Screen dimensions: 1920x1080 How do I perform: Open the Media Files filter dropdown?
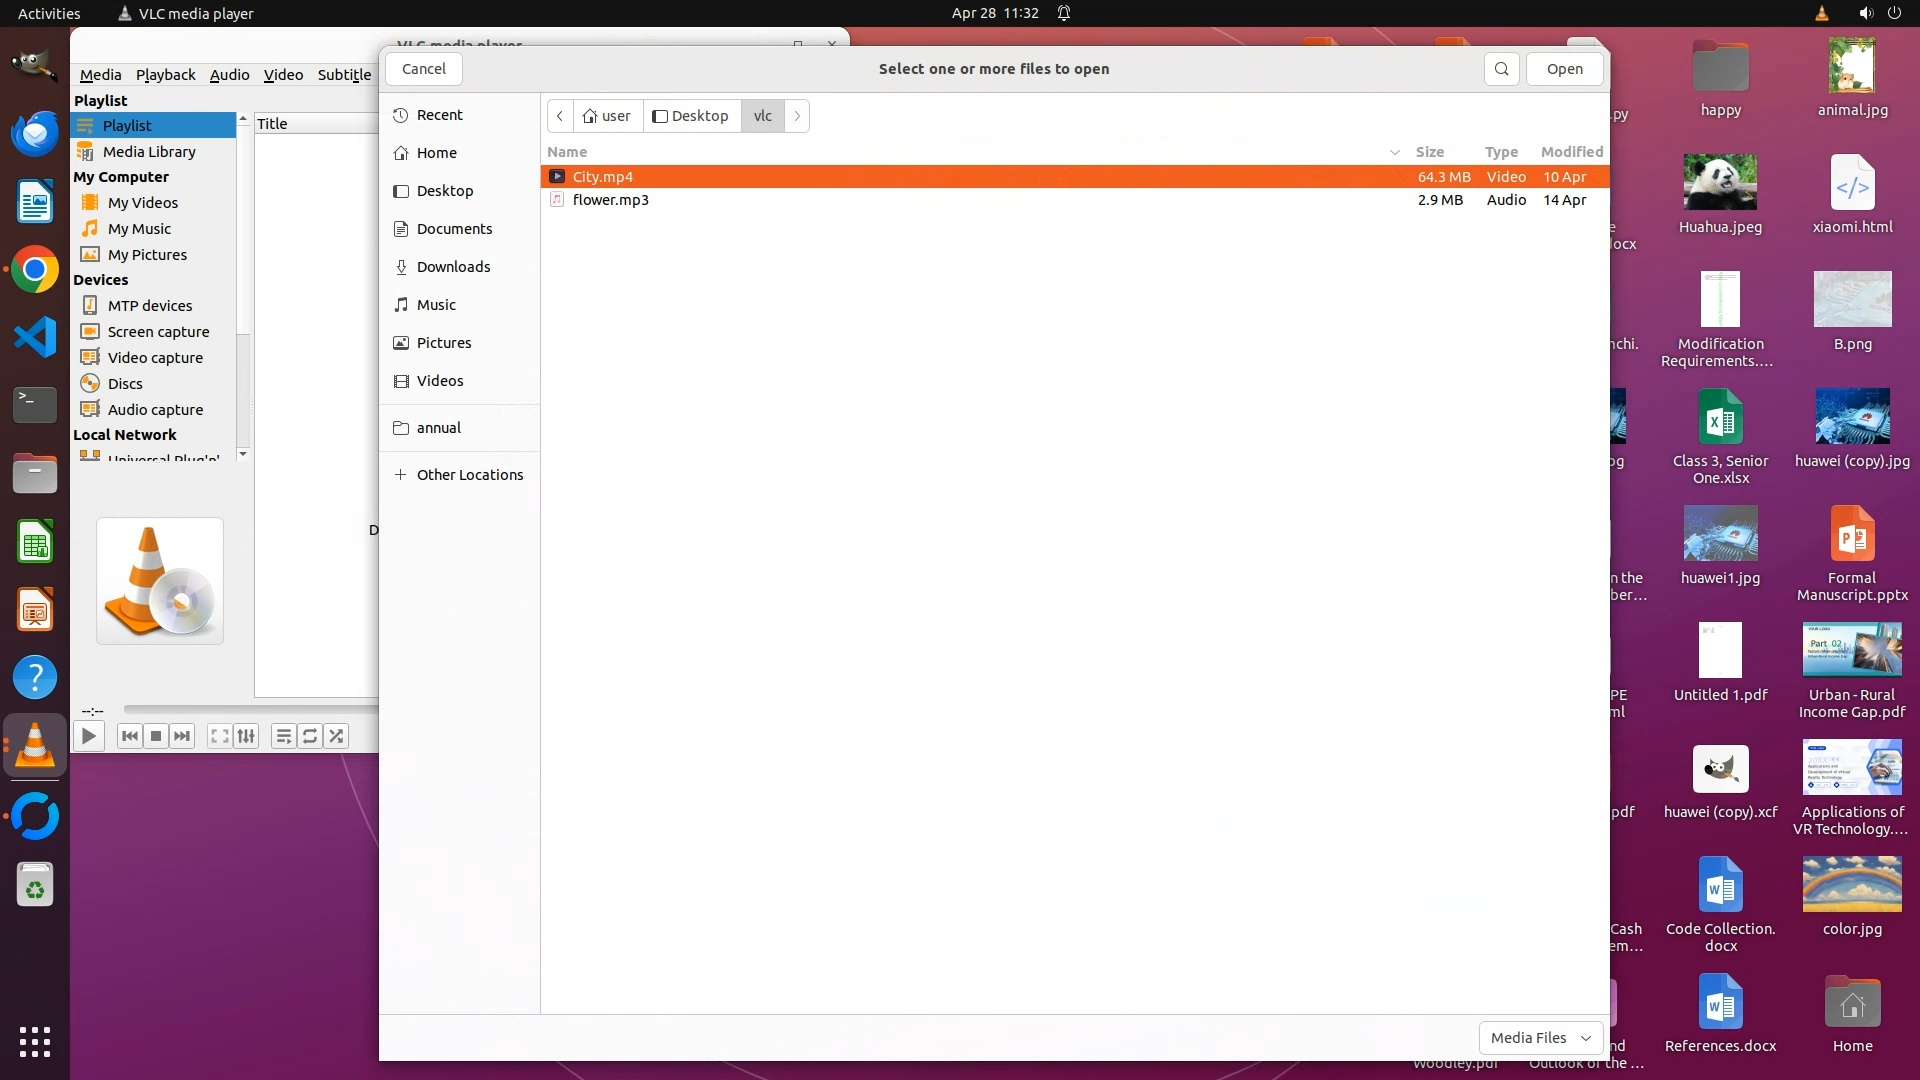pos(1540,1038)
